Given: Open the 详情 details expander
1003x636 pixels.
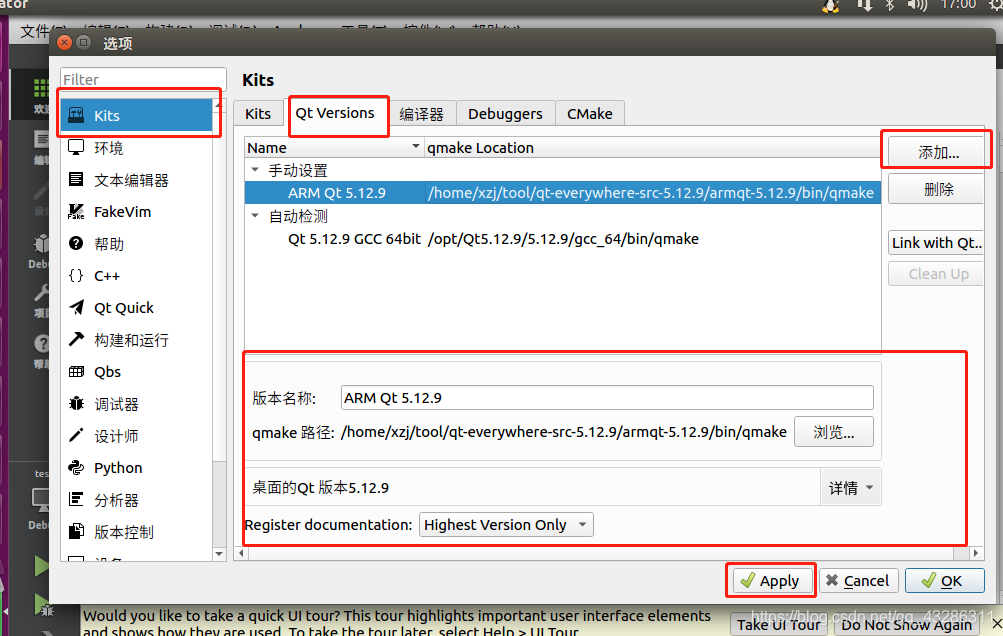Looking at the screenshot, I should tap(851, 488).
